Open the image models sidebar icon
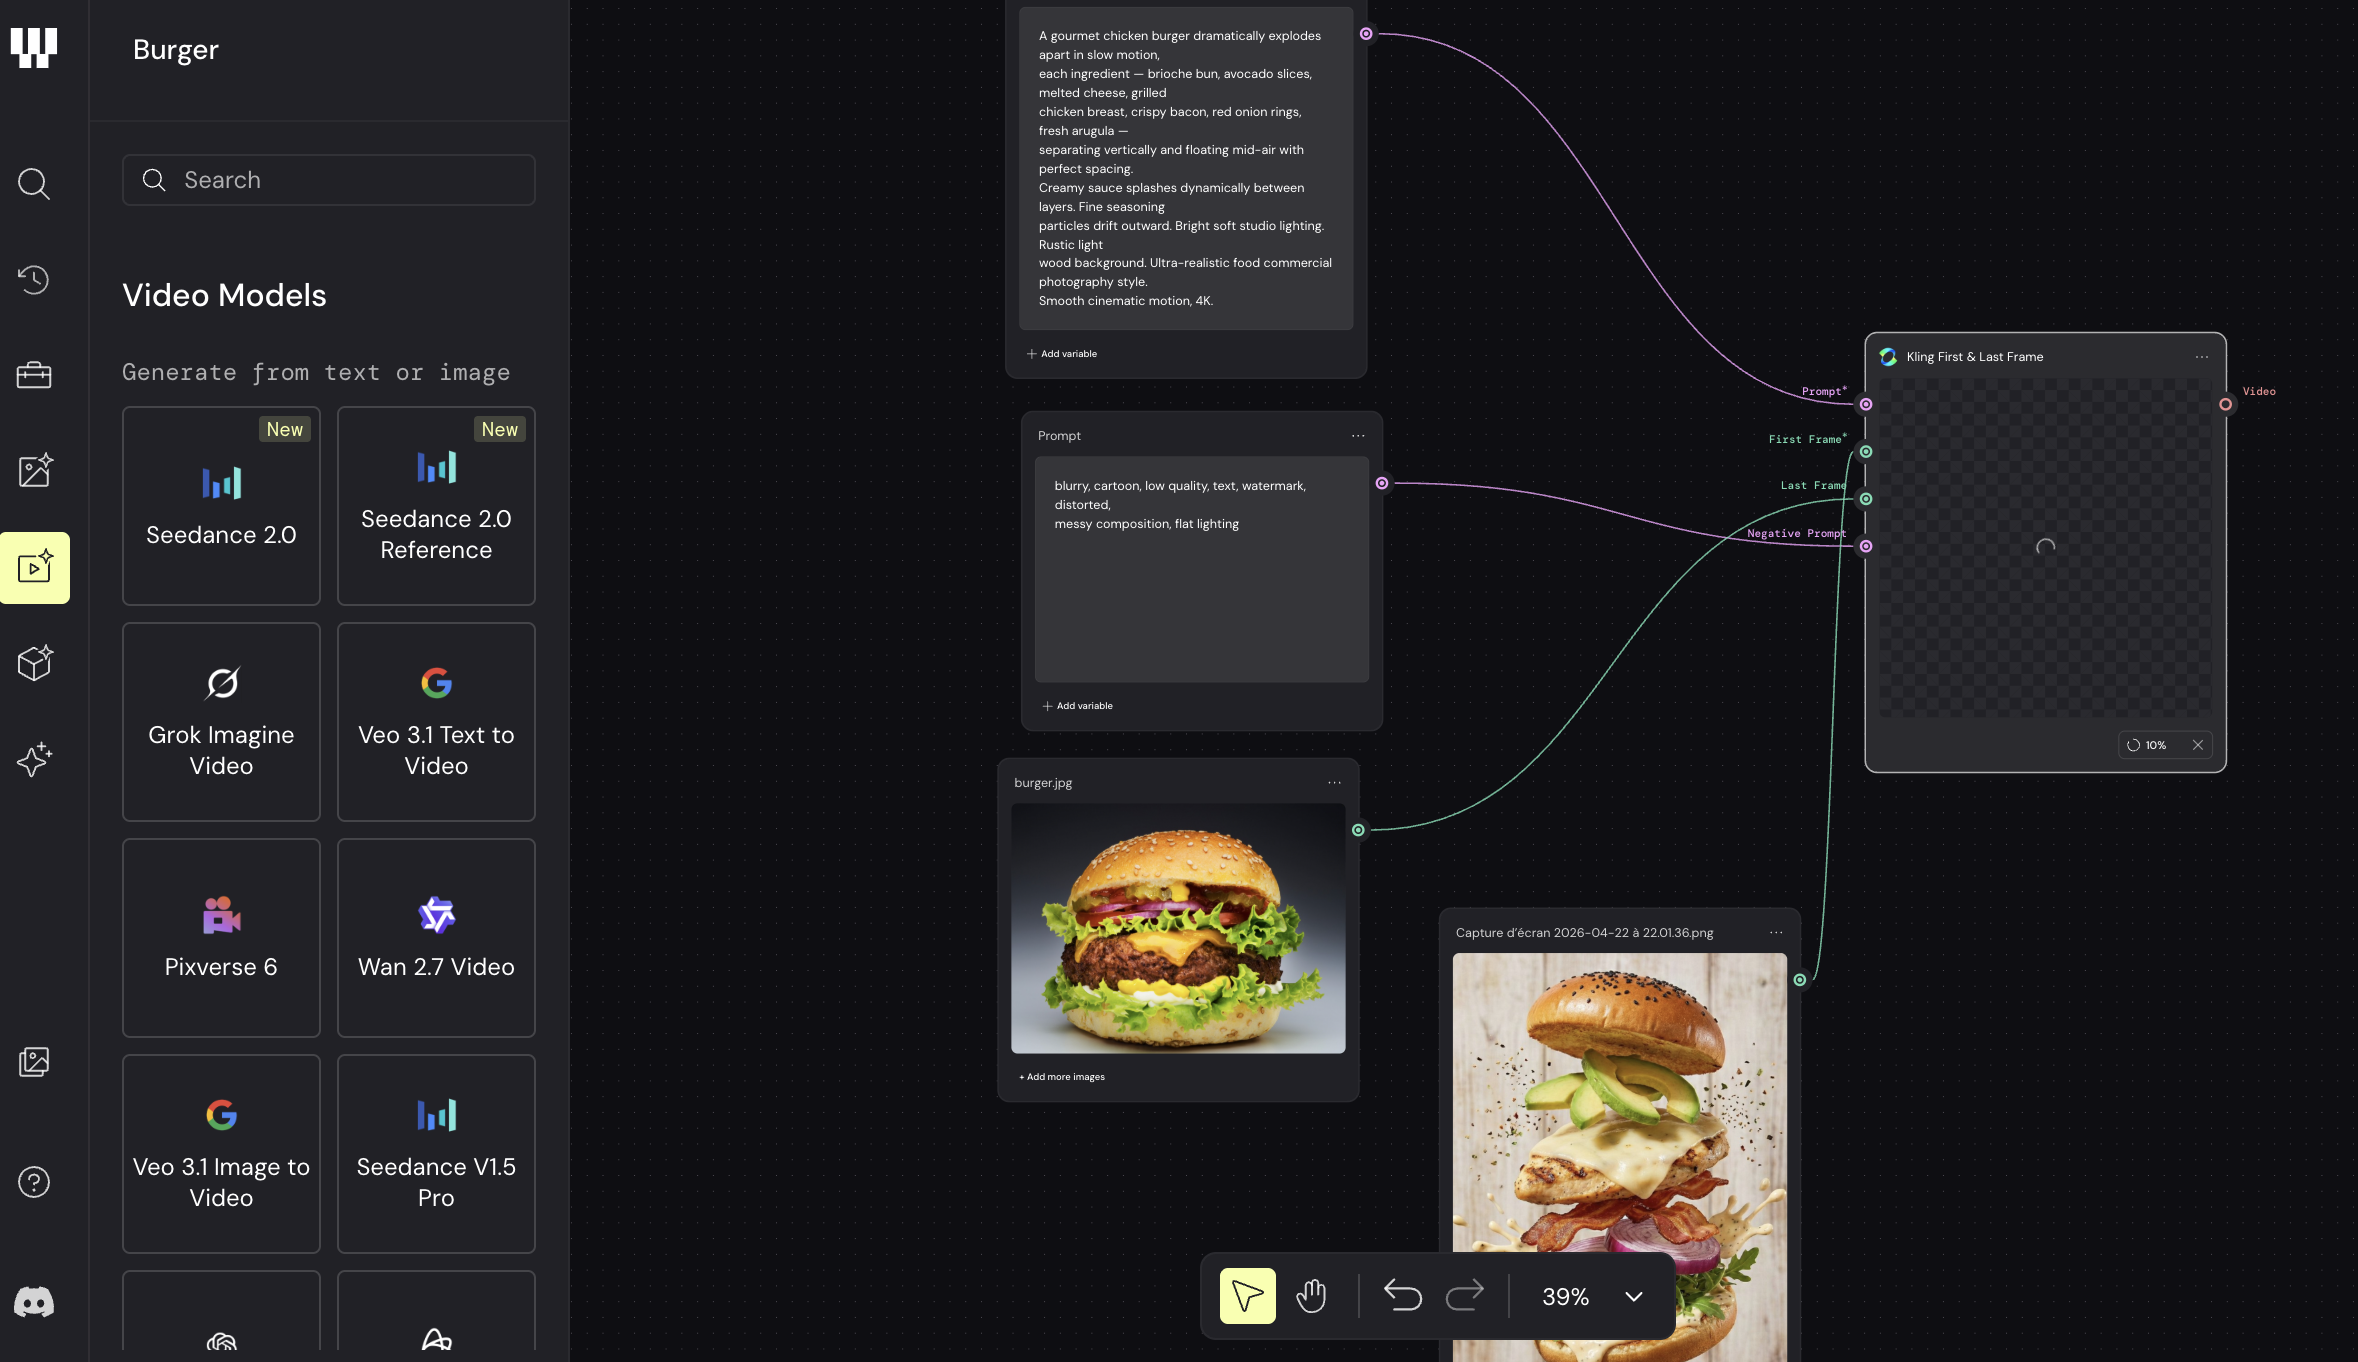 (x=34, y=471)
